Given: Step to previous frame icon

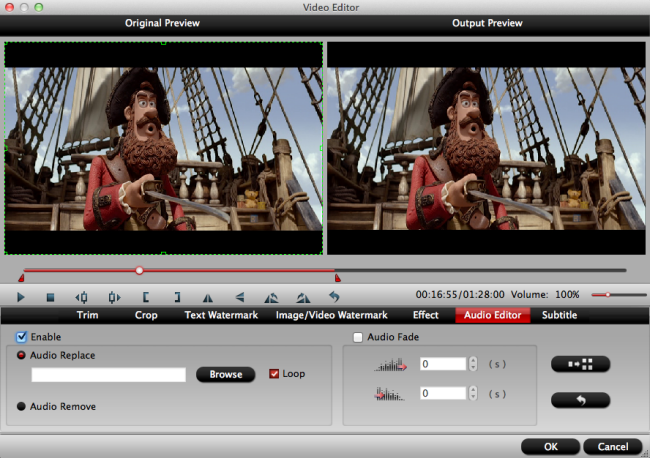Looking at the screenshot, I should [x=81, y=297].
